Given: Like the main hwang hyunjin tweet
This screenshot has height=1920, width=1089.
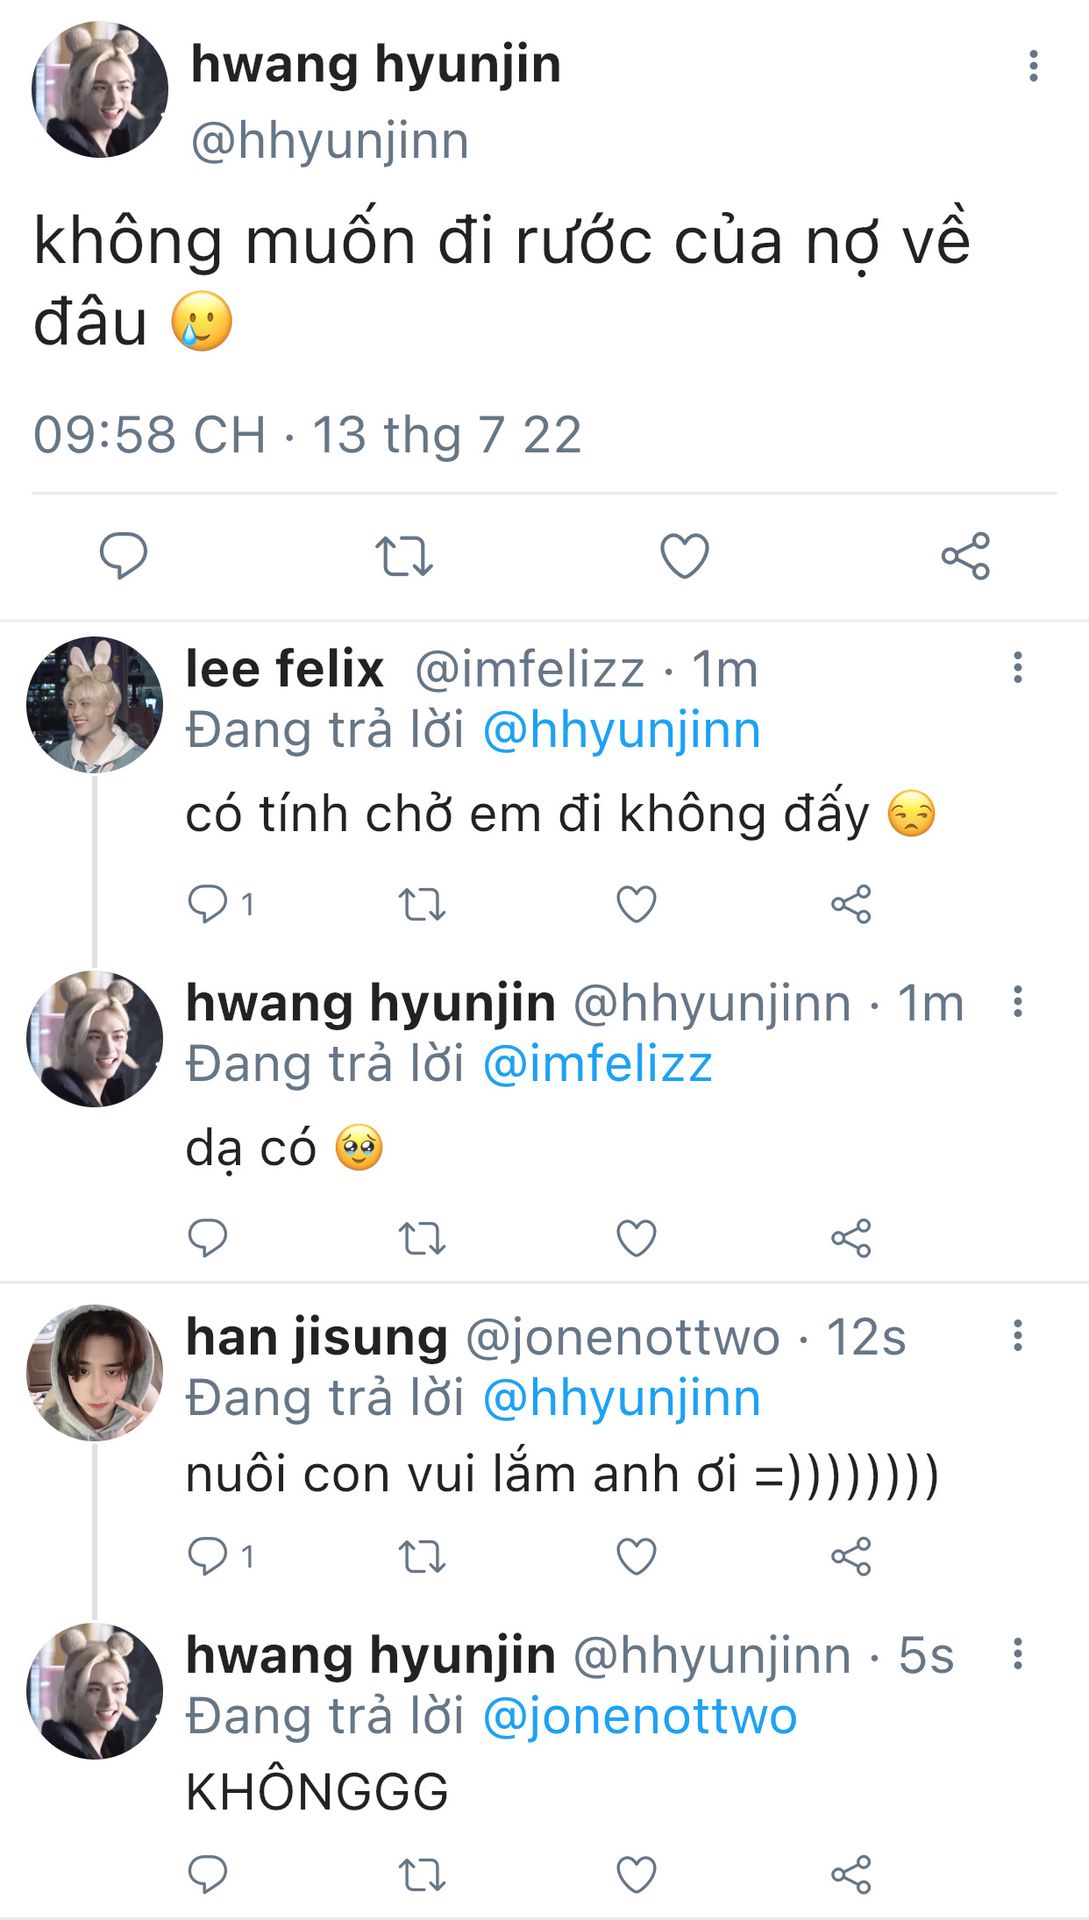Looking at the screenshot, I should point(685,556).
